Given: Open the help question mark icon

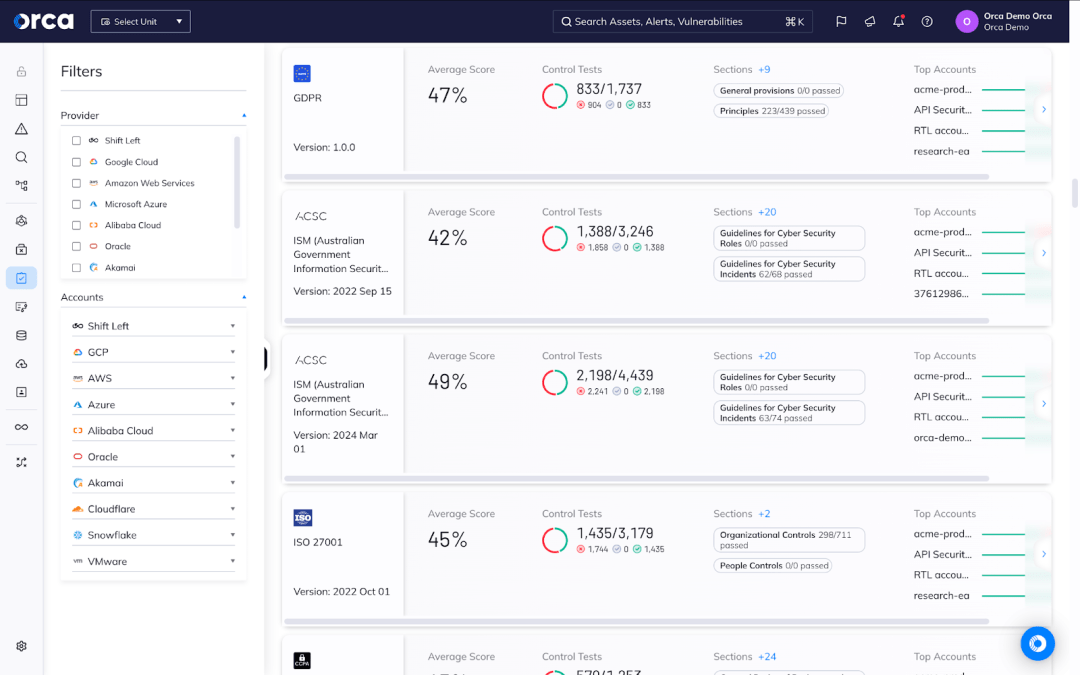Looking at the screenshot, I should (x=927, y=21).
